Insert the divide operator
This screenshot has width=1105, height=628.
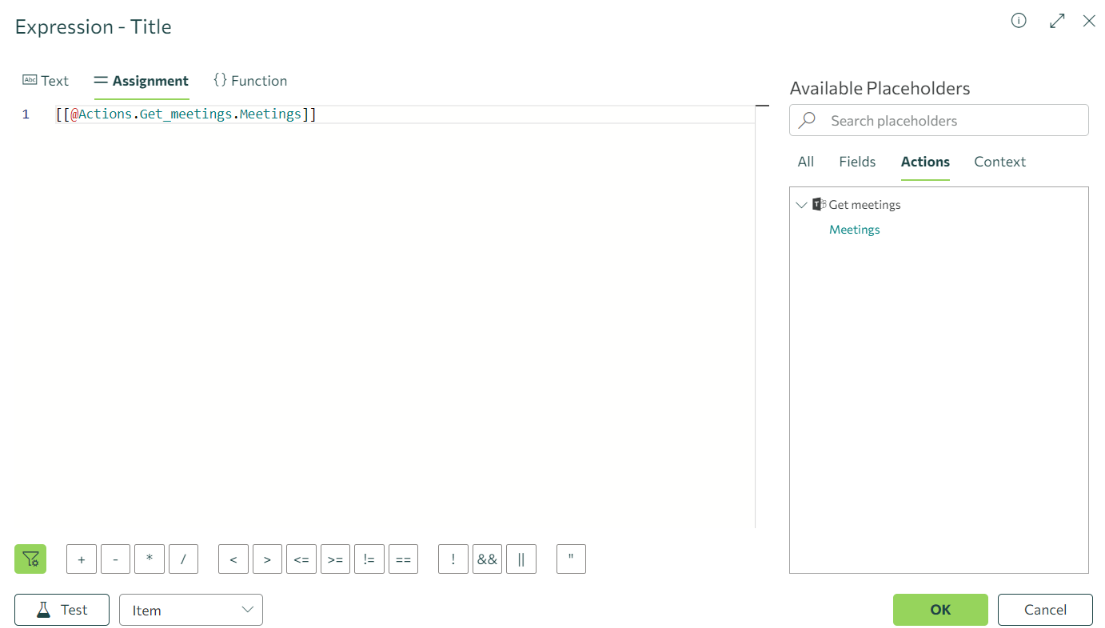183,559
